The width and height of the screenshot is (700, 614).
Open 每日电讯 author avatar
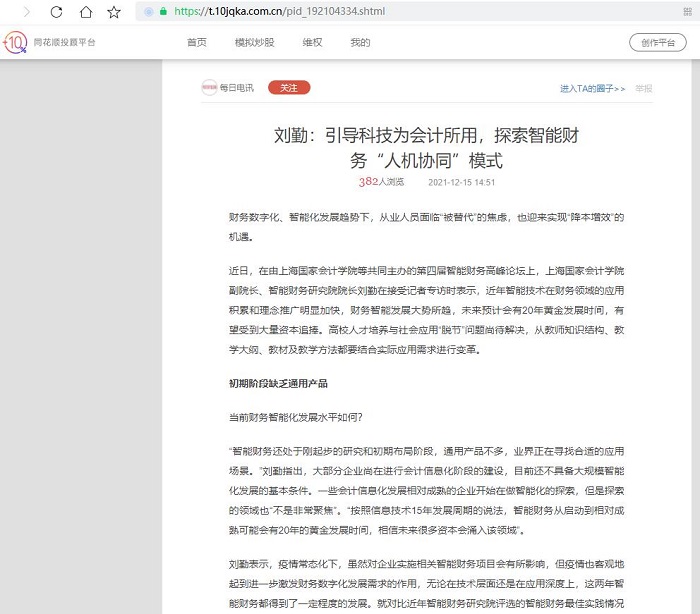209,88
